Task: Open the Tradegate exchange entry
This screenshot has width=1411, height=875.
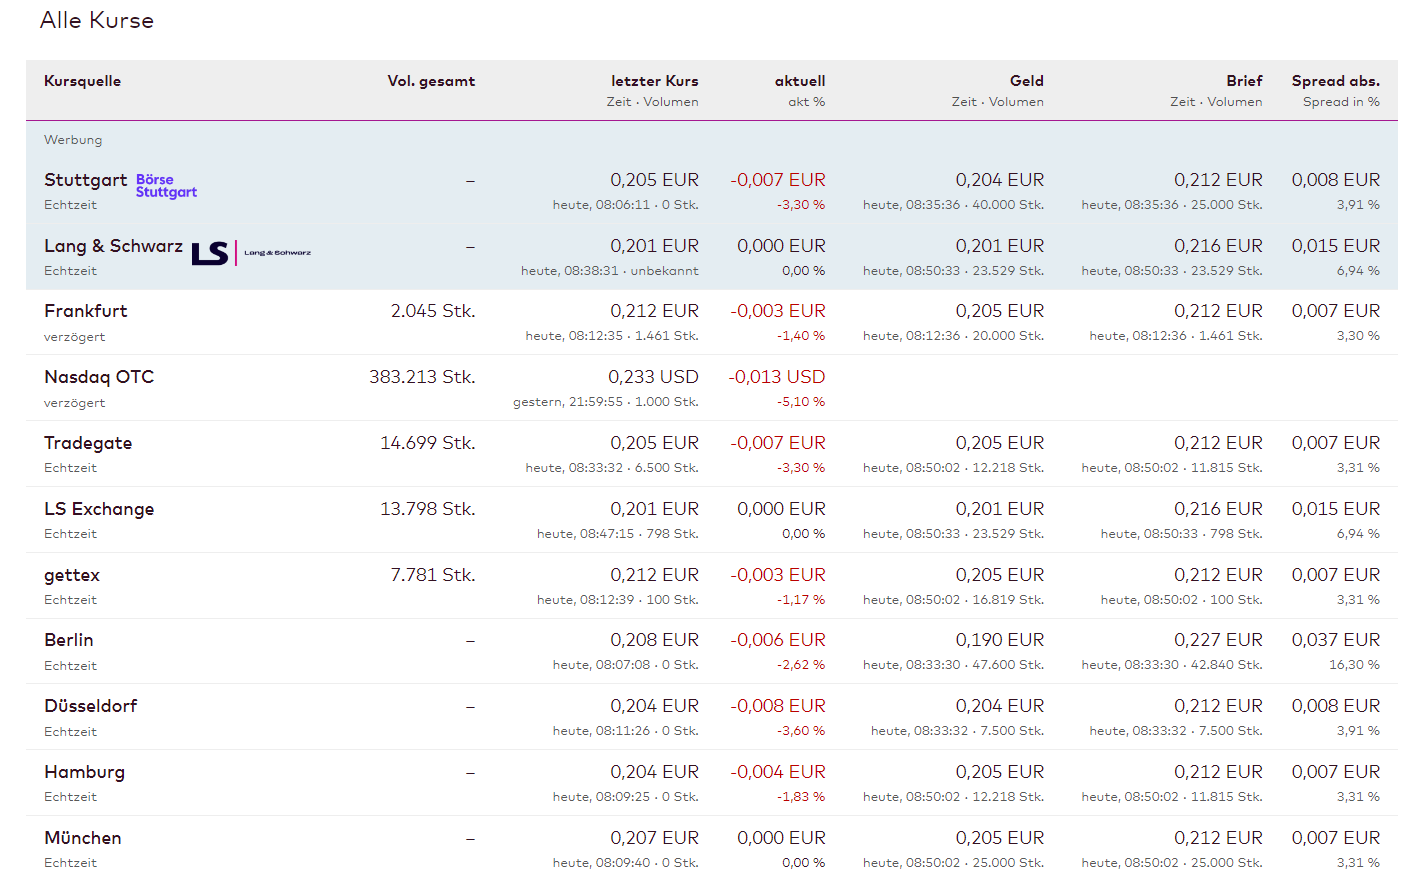Action: pos(88,443)
